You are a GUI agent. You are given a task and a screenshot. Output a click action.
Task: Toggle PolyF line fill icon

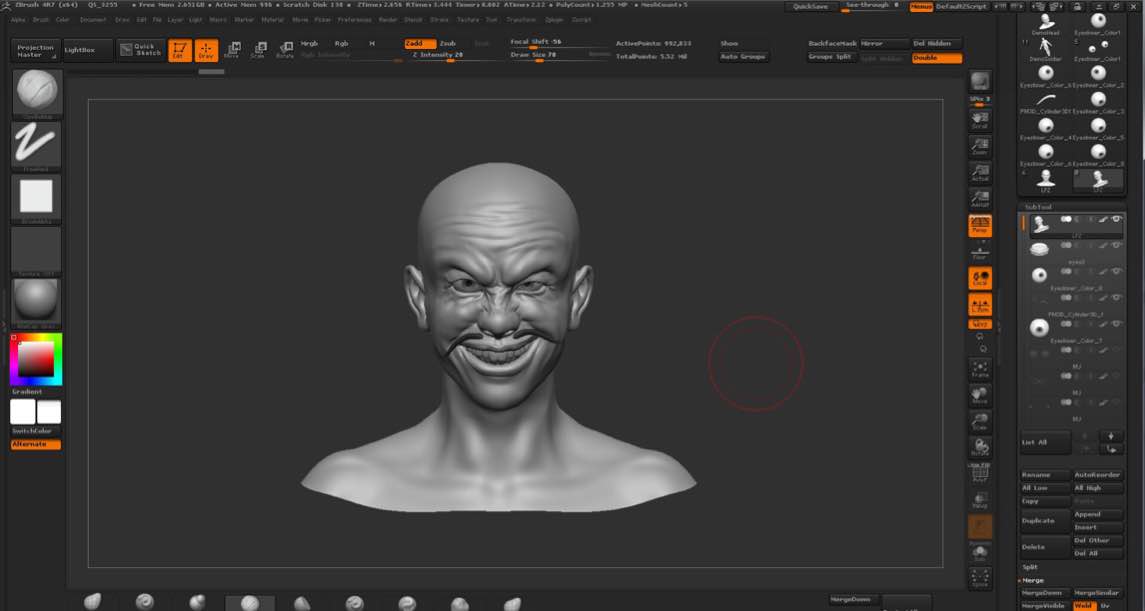pos(980,474)
